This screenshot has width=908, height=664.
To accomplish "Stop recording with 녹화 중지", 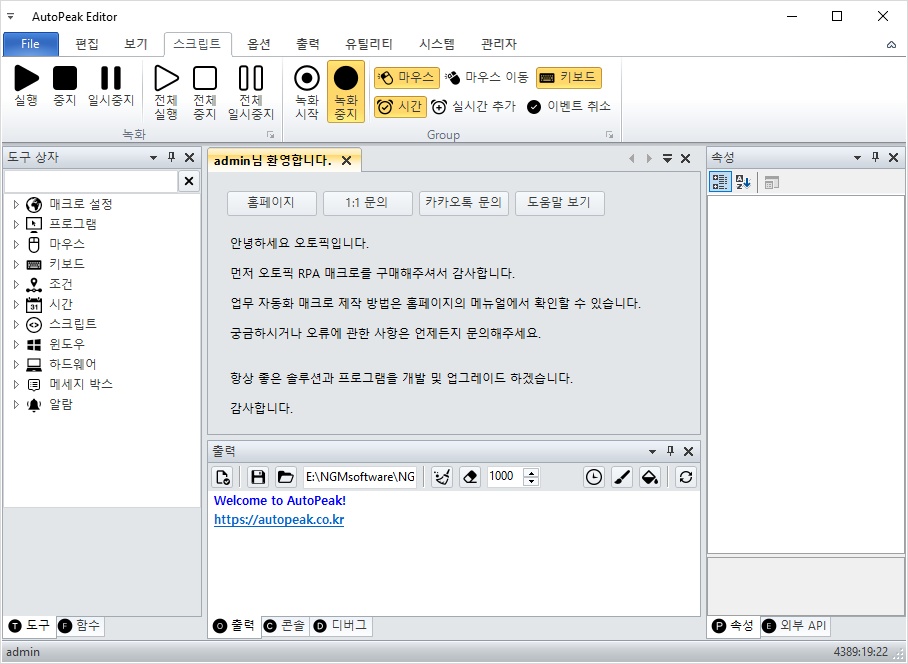I will tap(346, 91).
